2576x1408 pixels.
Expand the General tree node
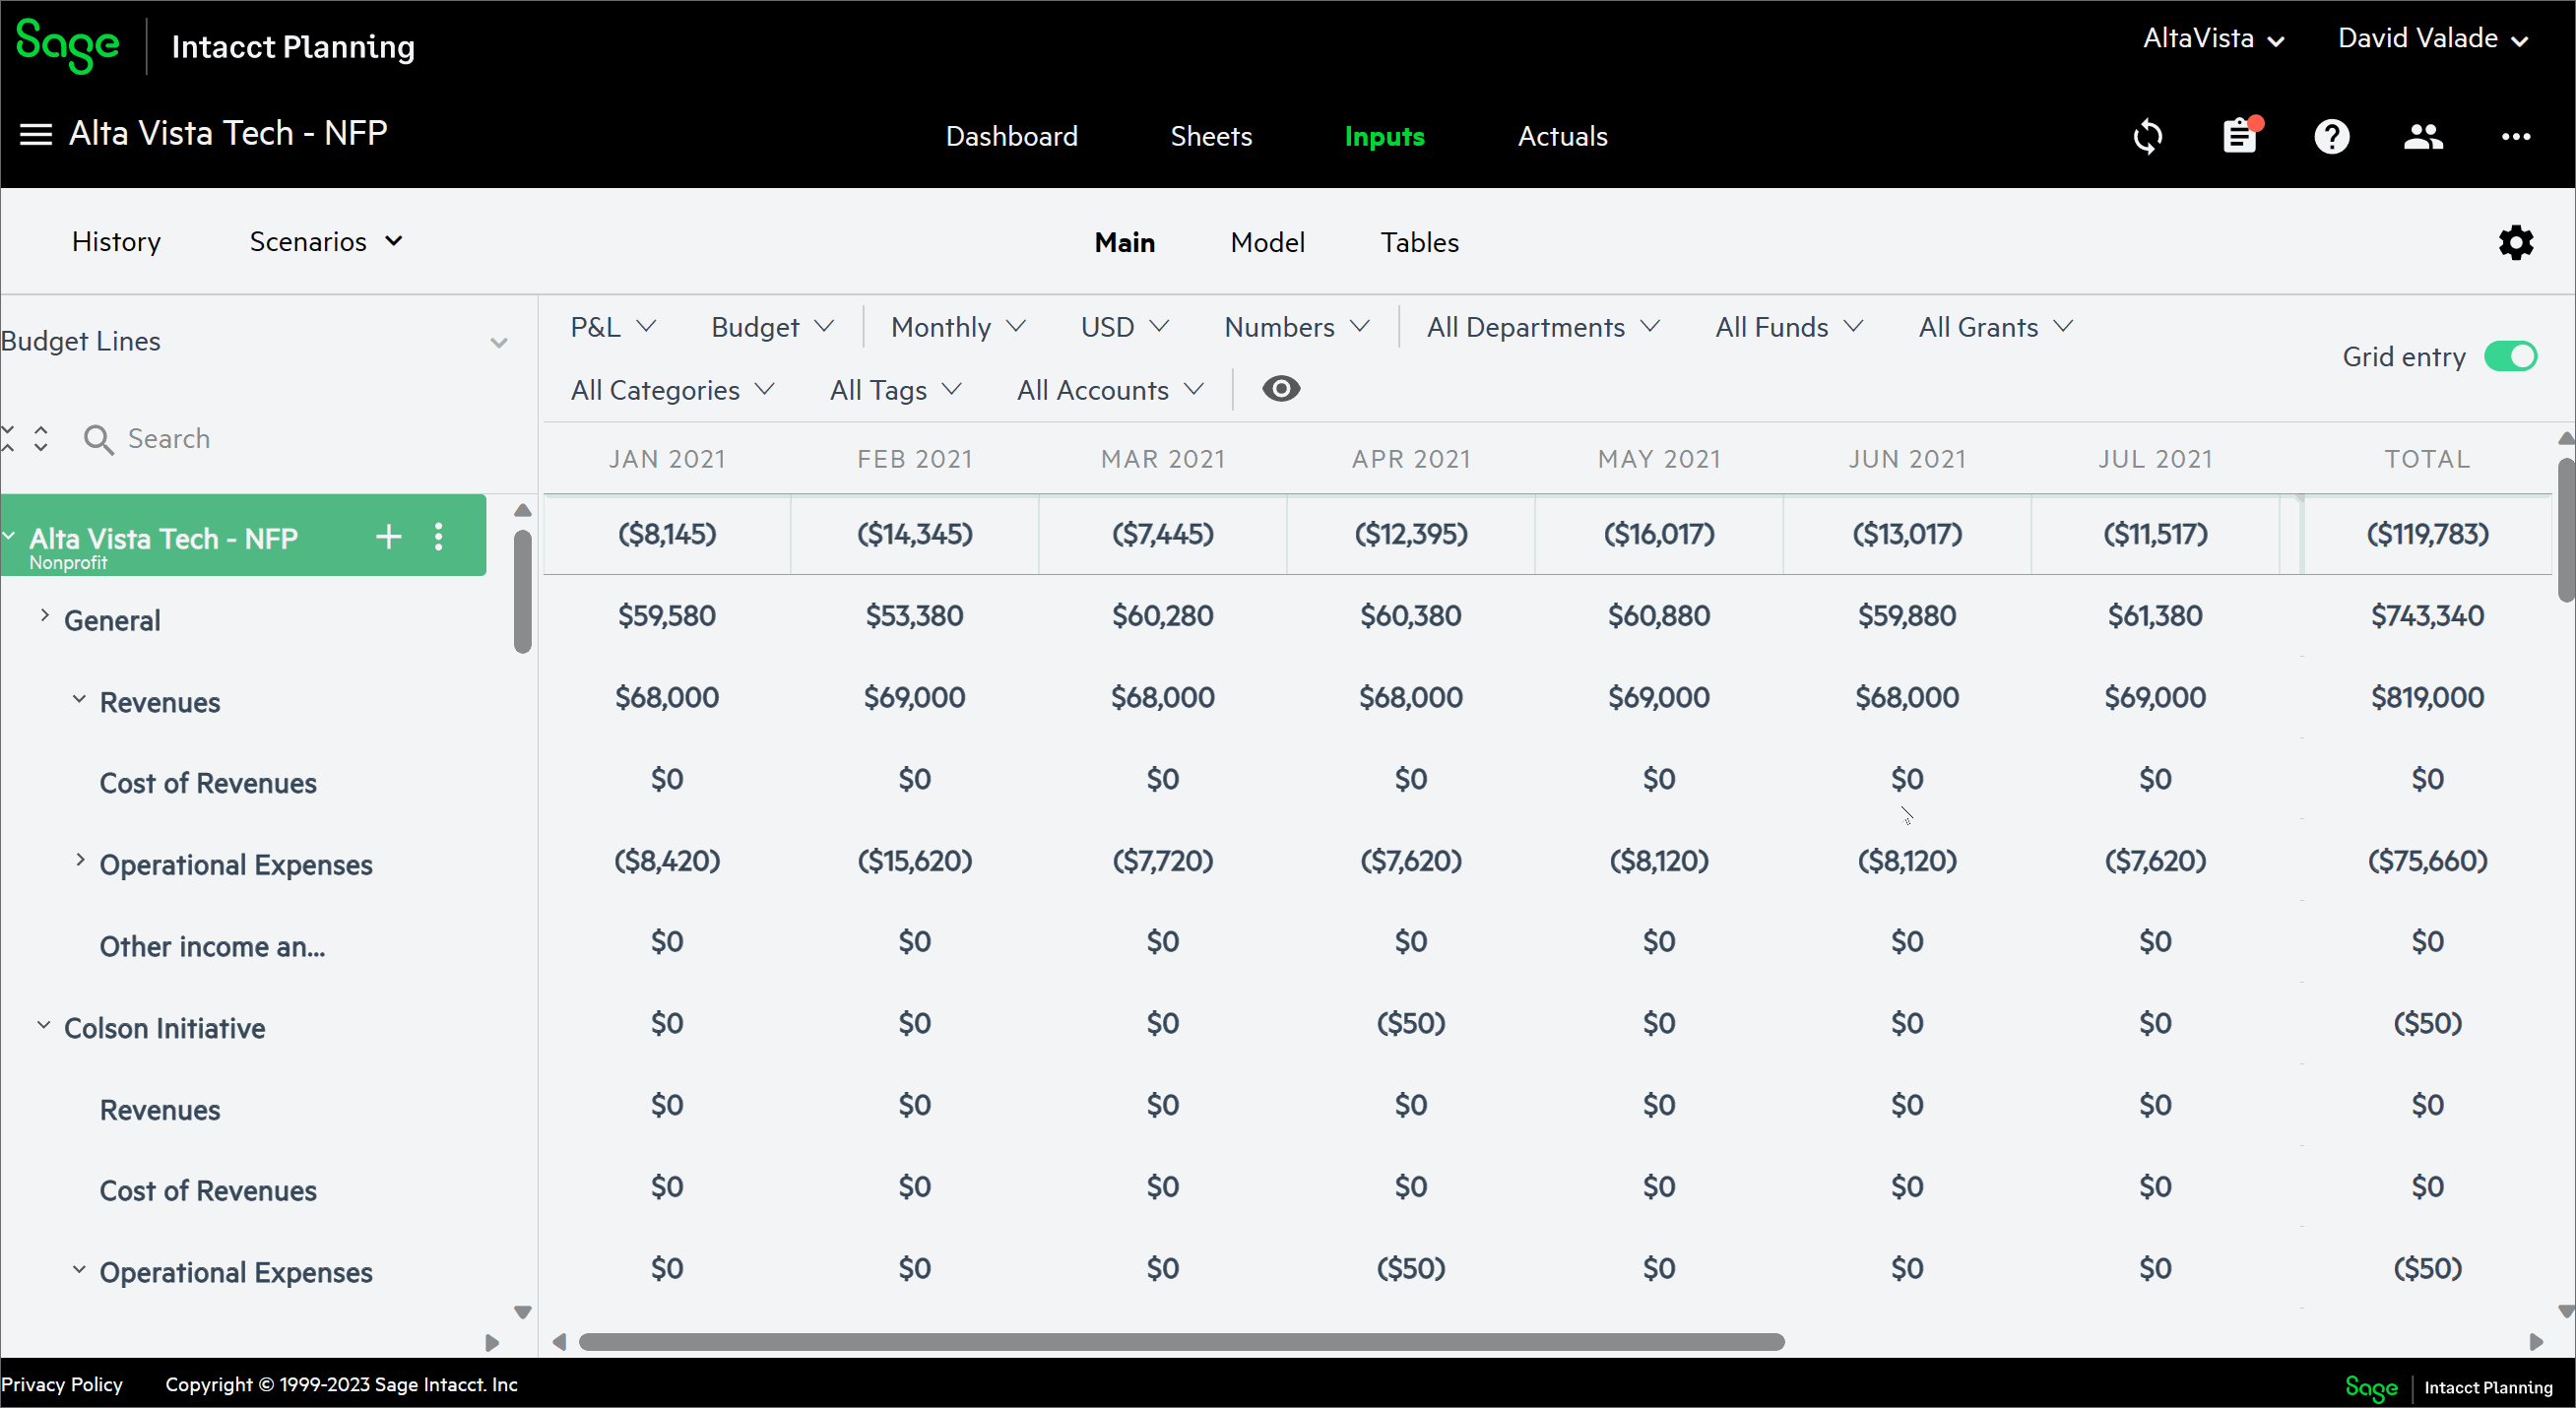point(44,616)
